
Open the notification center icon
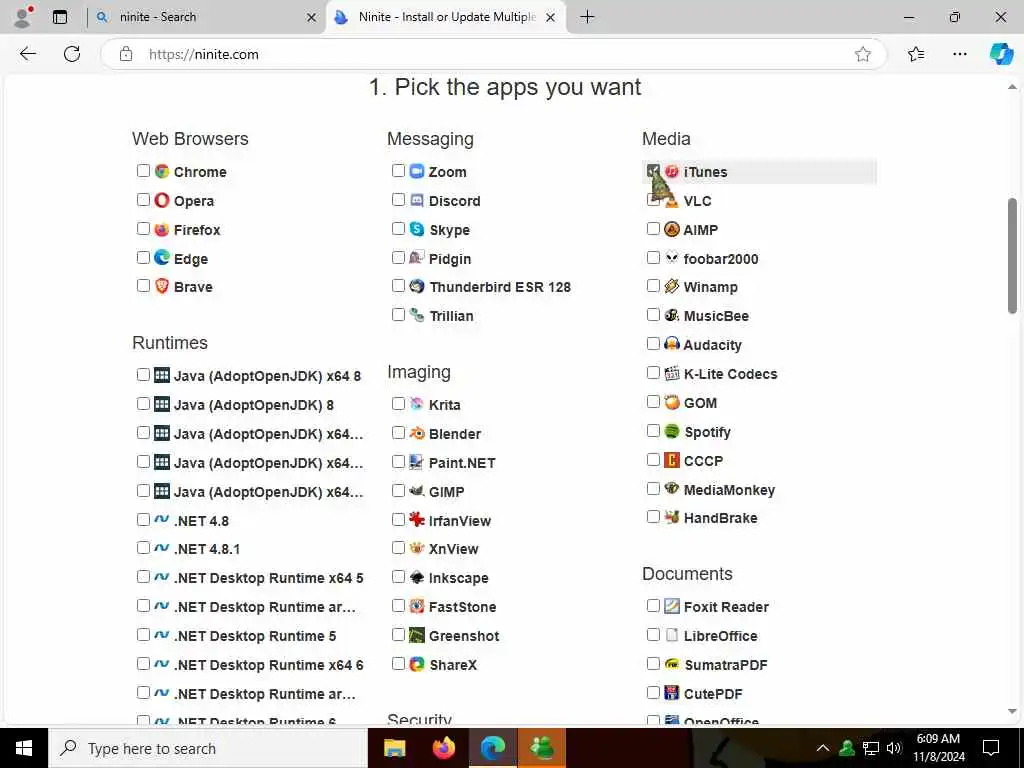click(x=991, y=748)
